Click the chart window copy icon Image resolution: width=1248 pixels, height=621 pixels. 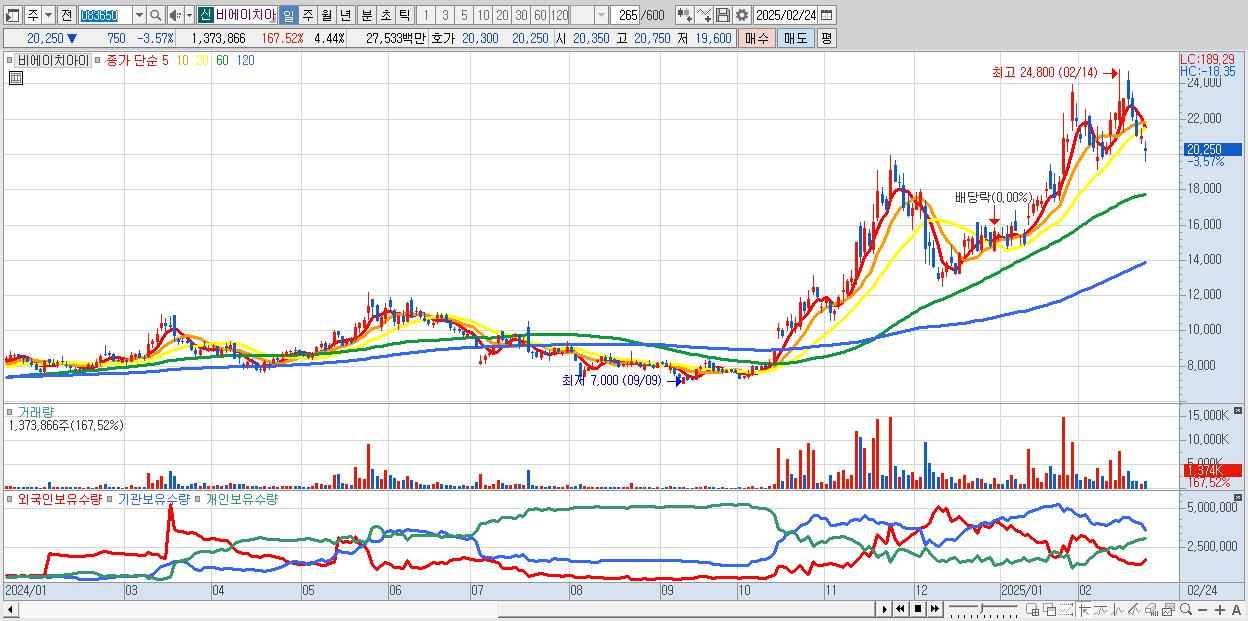point(1168,609)
